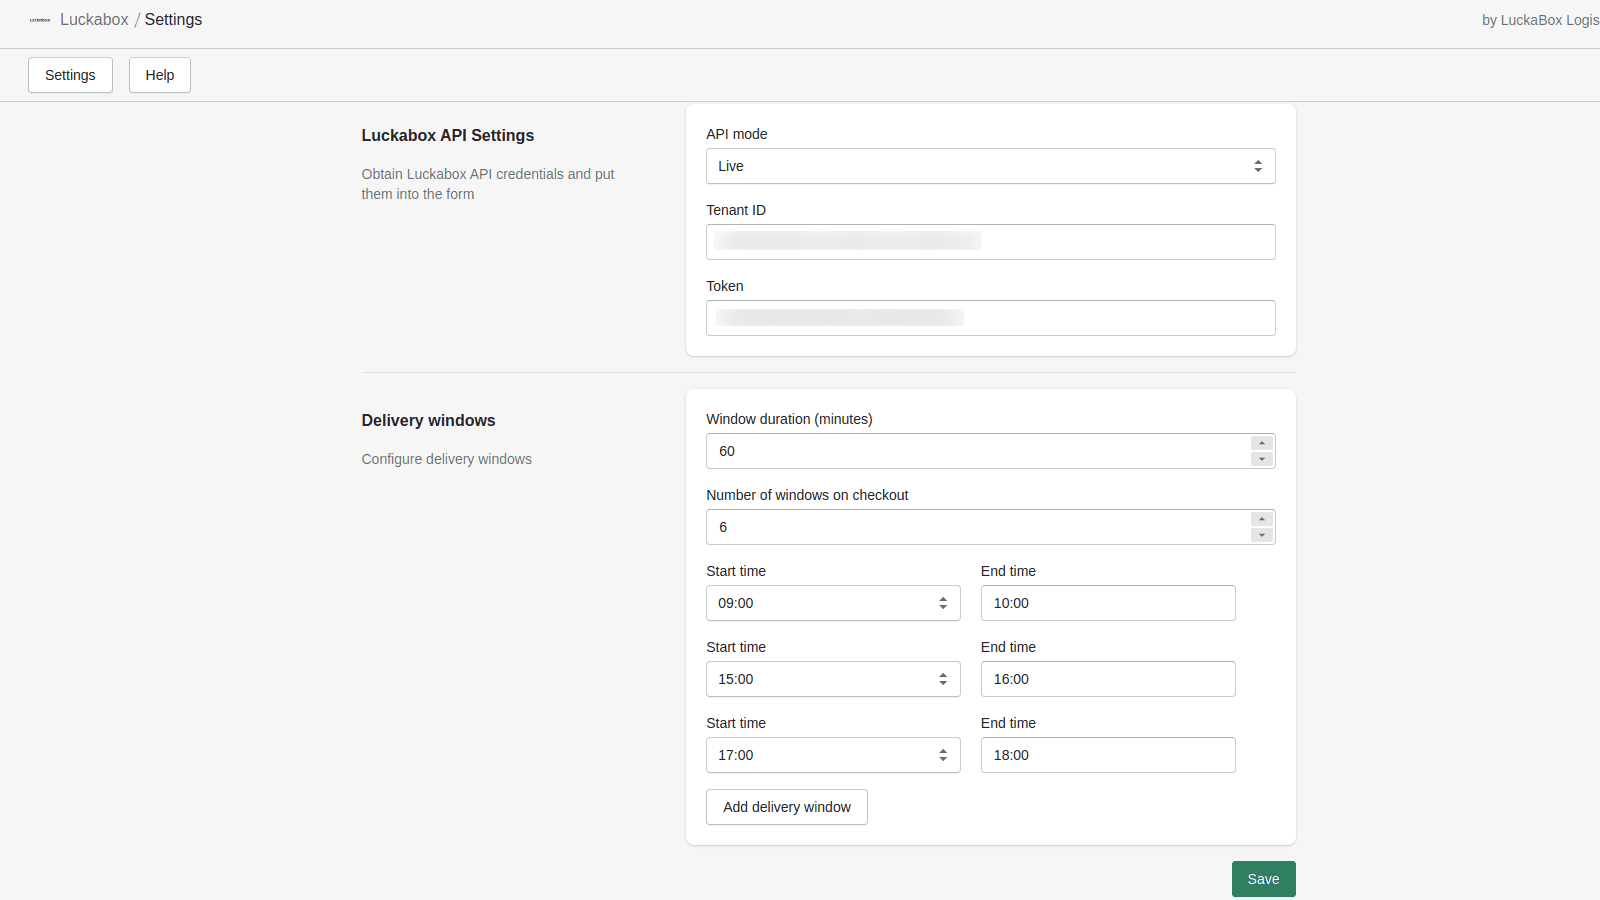Select the 10:00 End time field
This screenshot has width=1600, height=900.
(x=1107, y=603)
